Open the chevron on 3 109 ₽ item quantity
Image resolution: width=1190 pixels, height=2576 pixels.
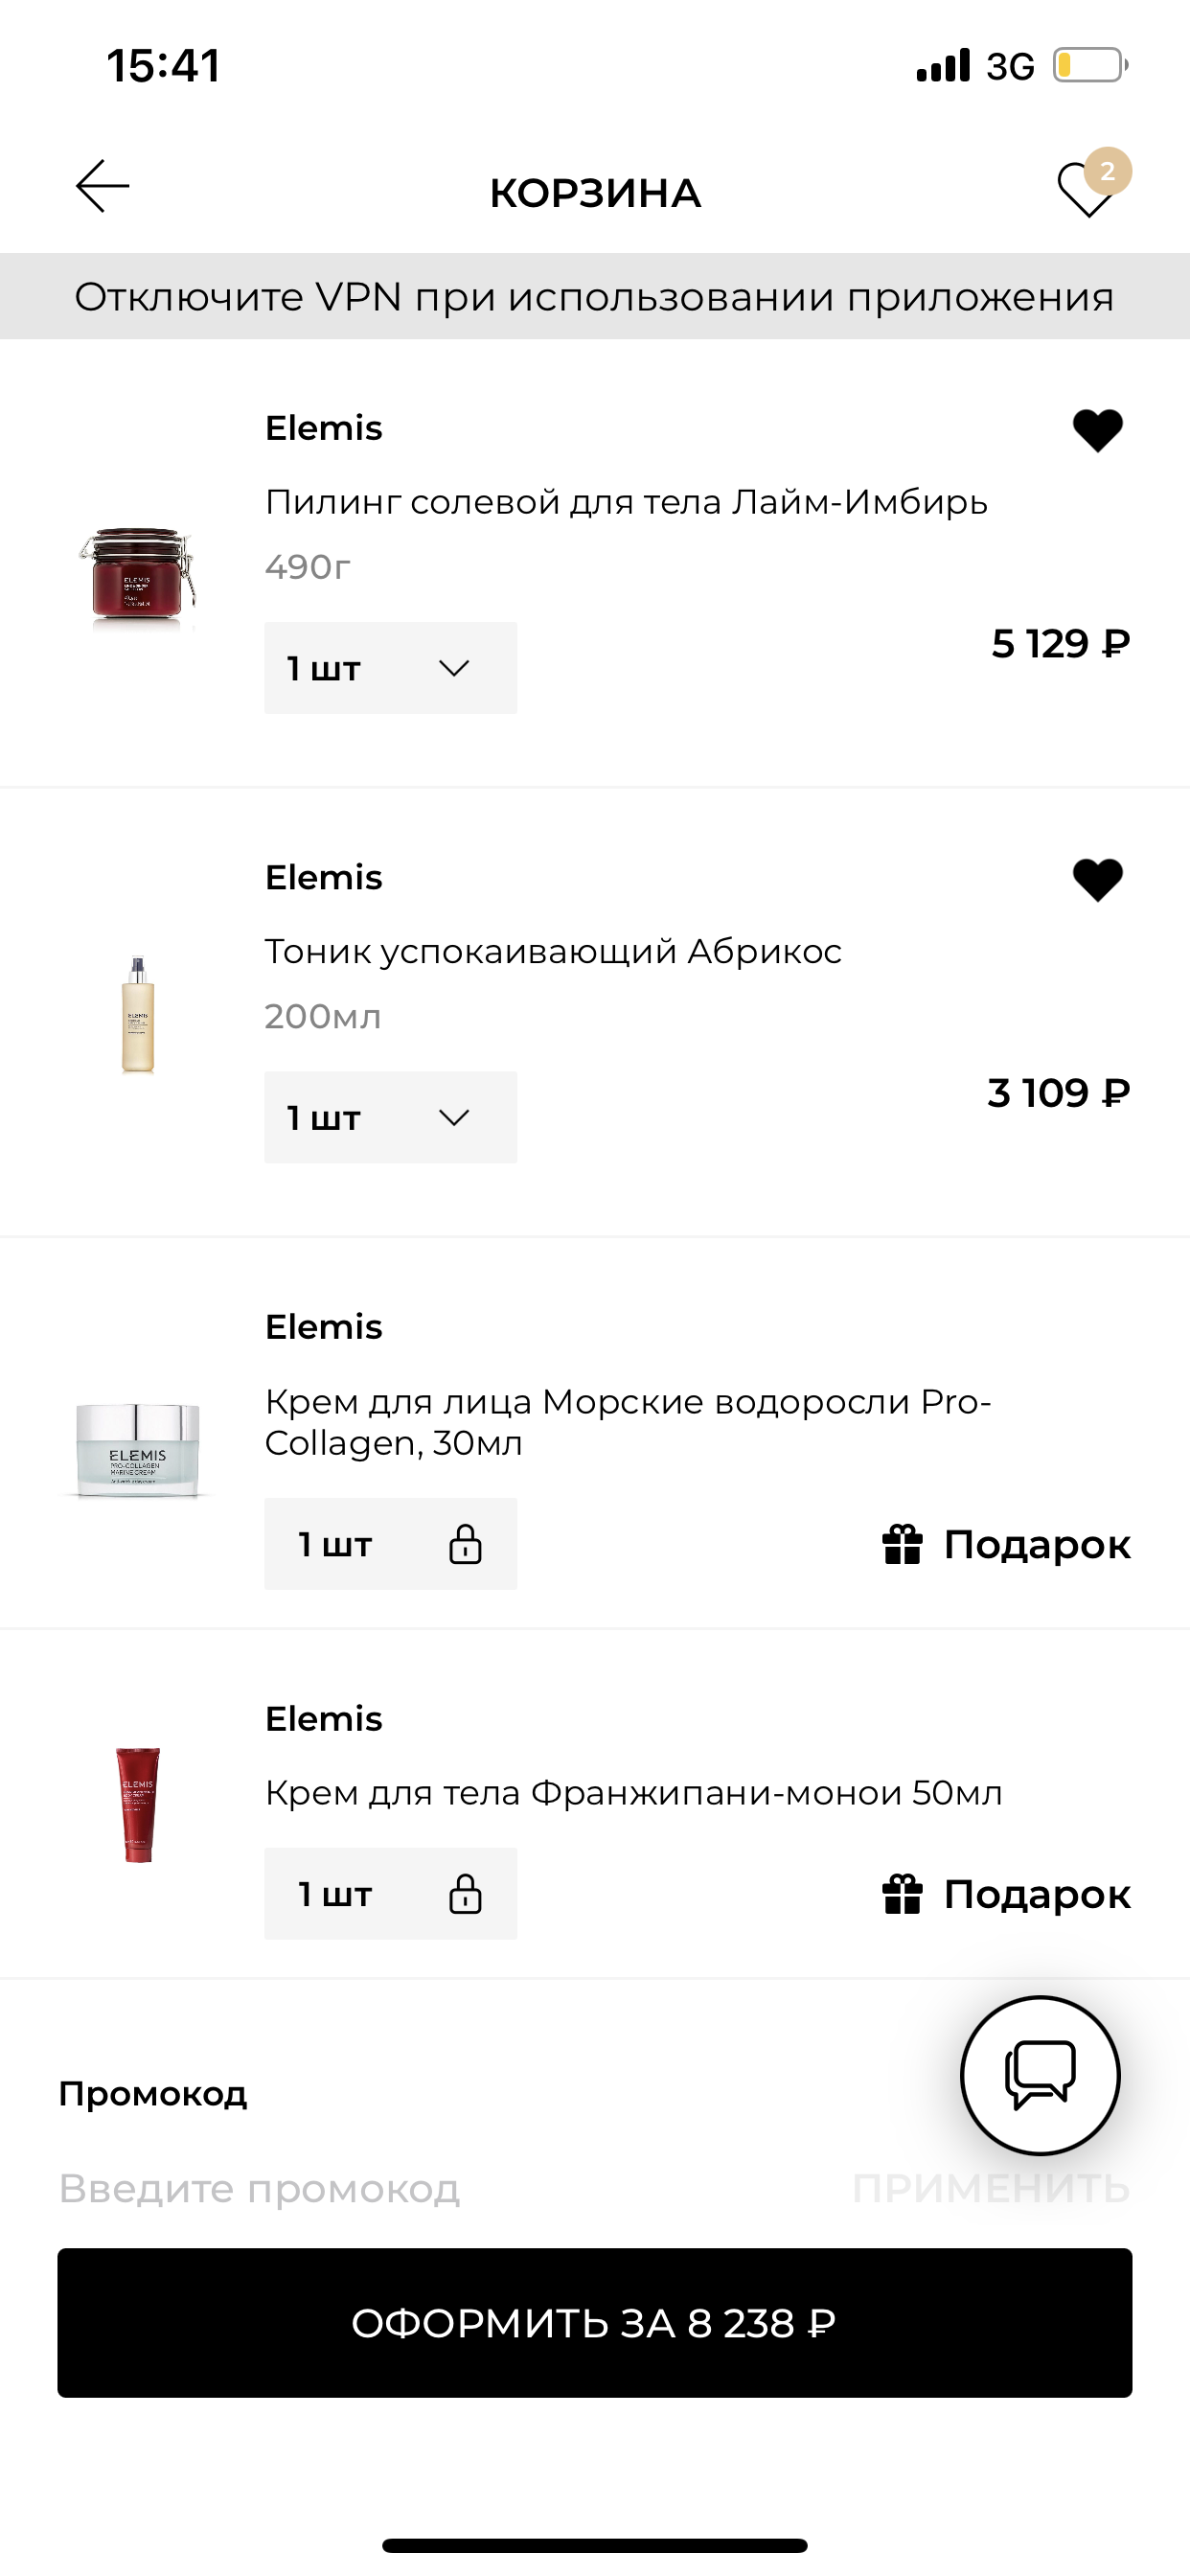coord(454,1118)
